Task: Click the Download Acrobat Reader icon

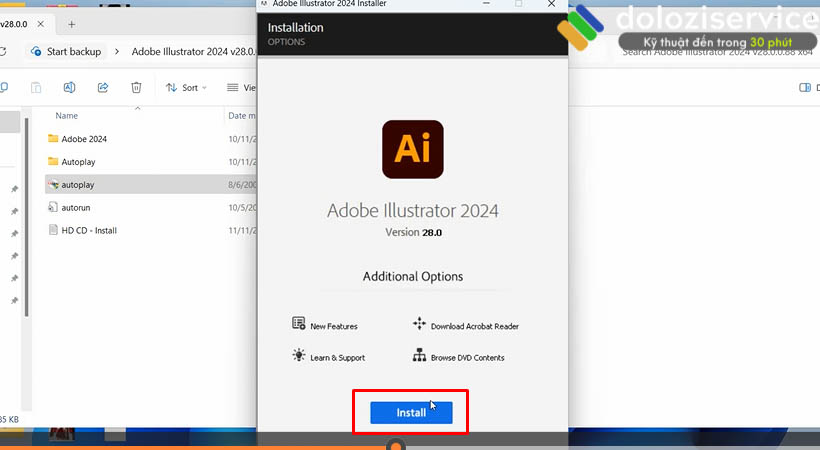Action: click(x=419, y=324)
